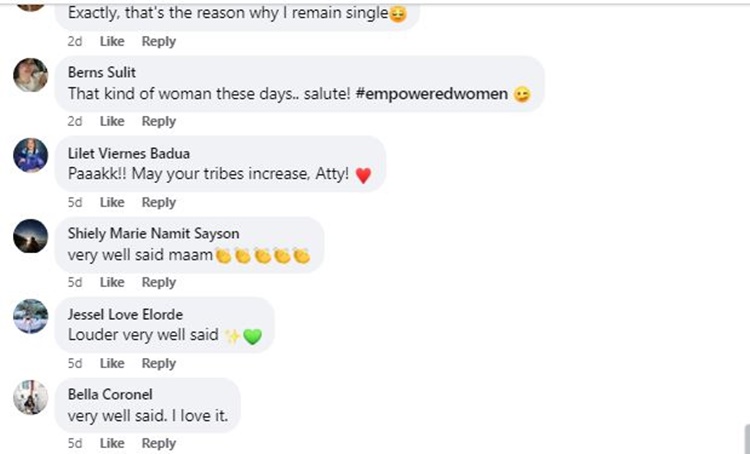Open Bella Coronel's profile picture

pyautogui.click(x=30, y=397)
